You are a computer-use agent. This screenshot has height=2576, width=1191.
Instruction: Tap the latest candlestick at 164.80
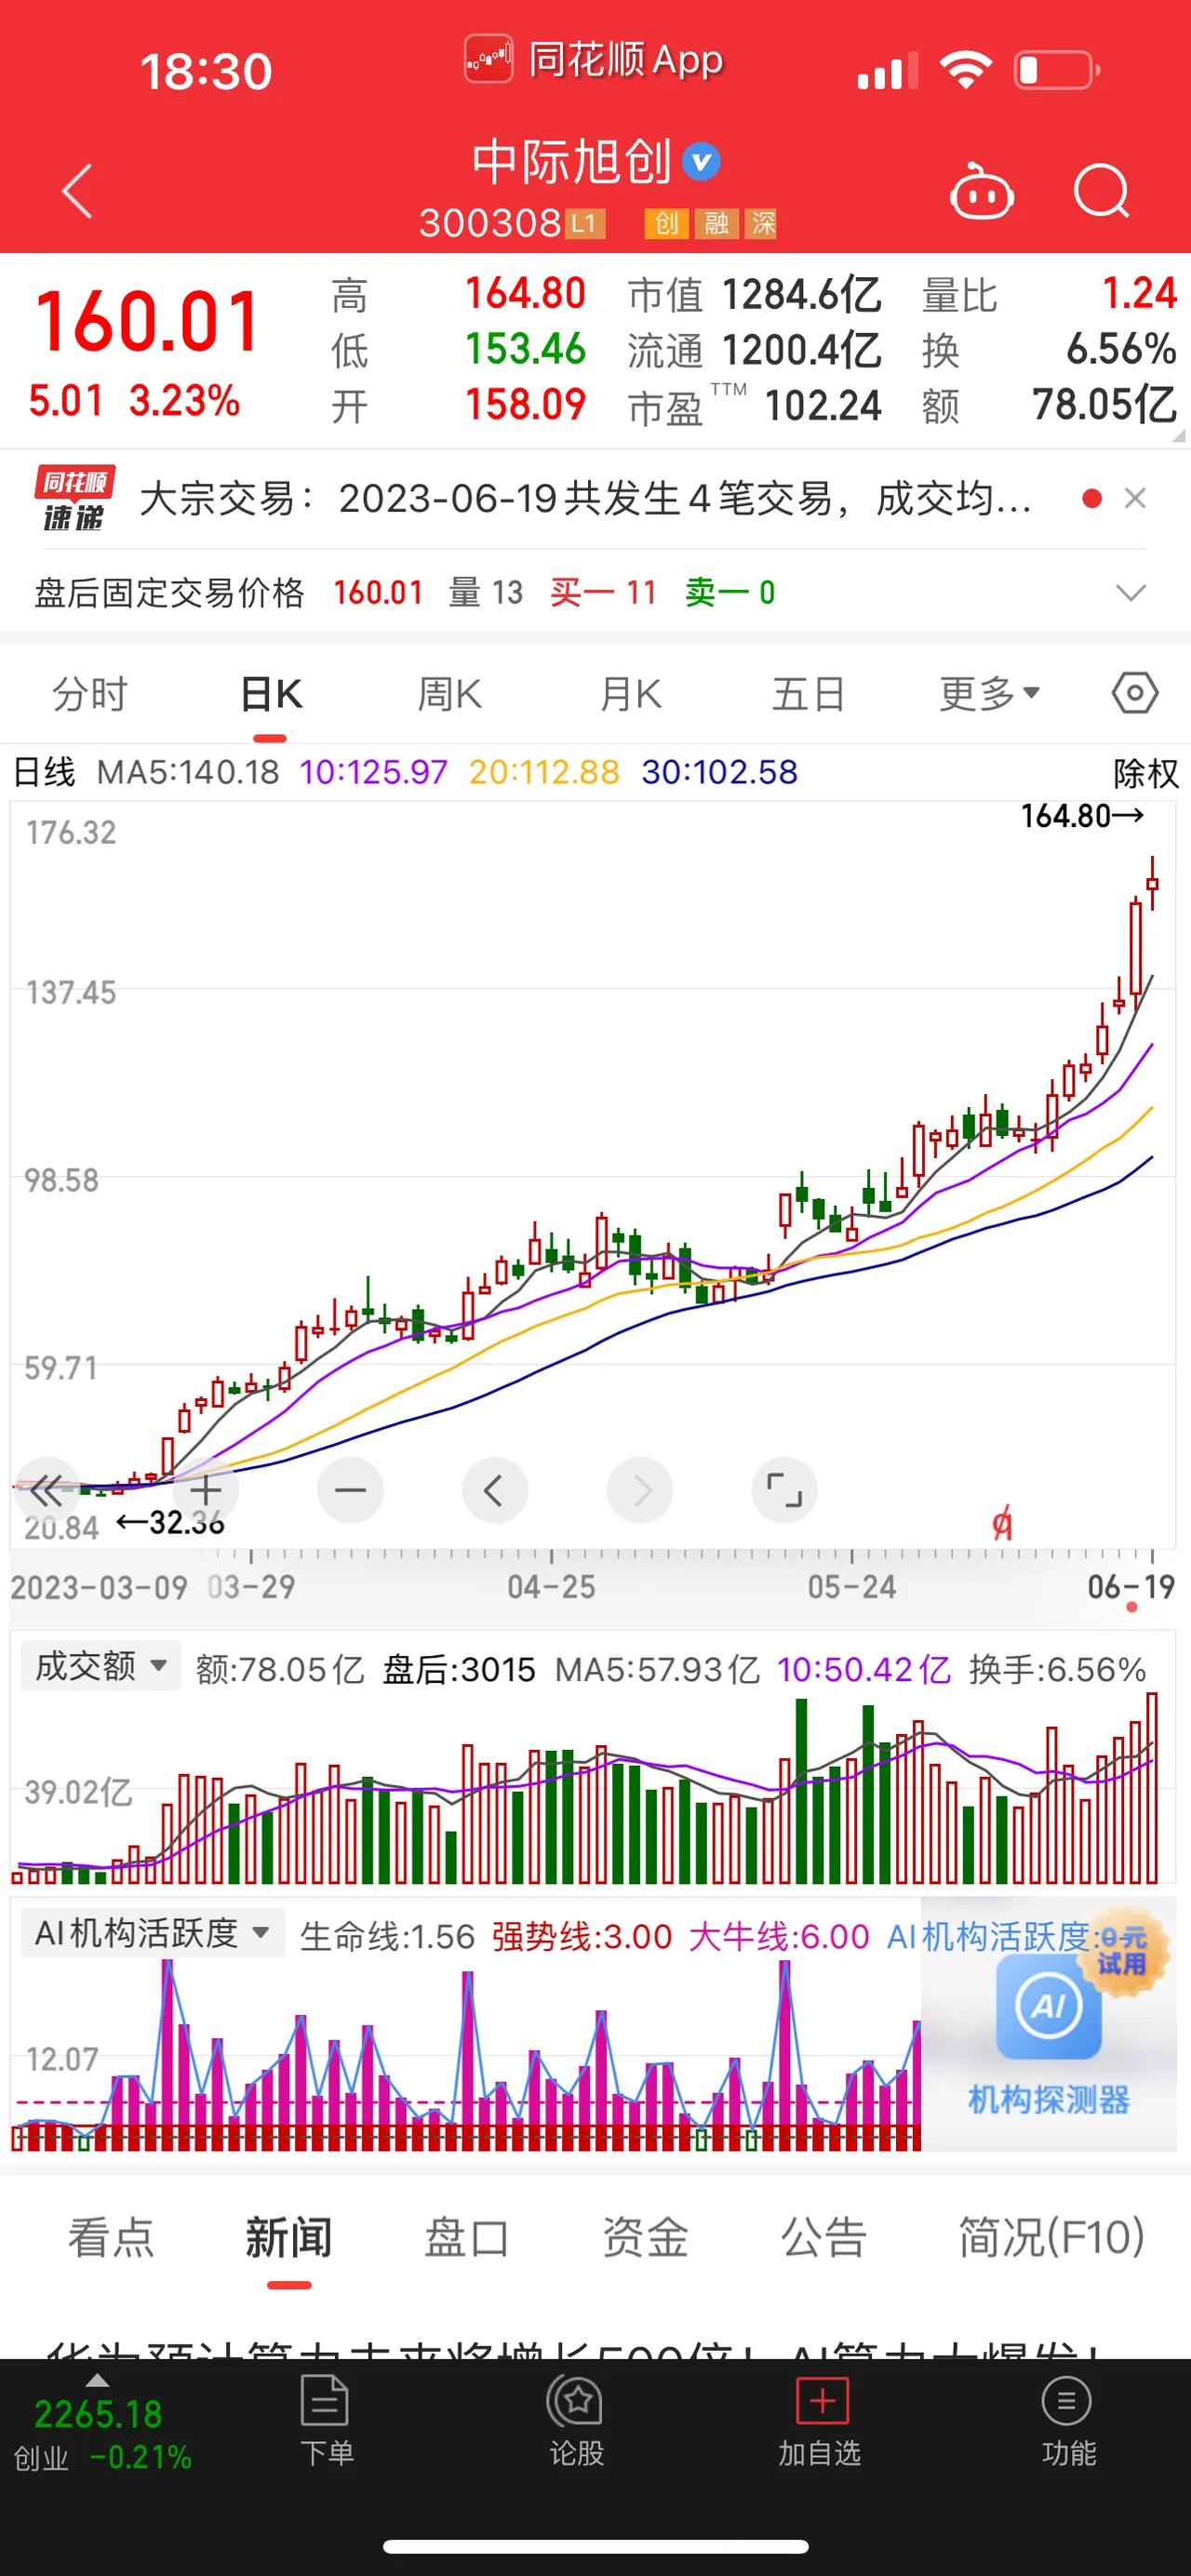click(1153, 883)
